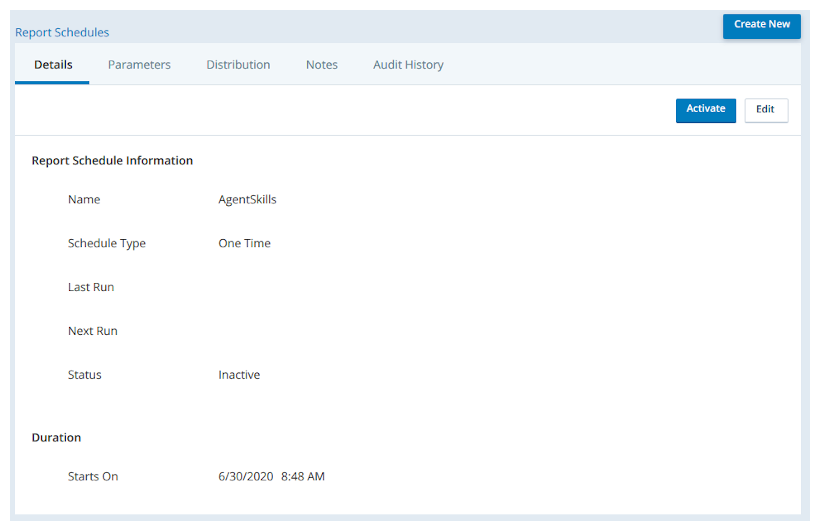Click the Report Schedule Information heading
This screenshot has height=525, width=818.
pos(112,161)
